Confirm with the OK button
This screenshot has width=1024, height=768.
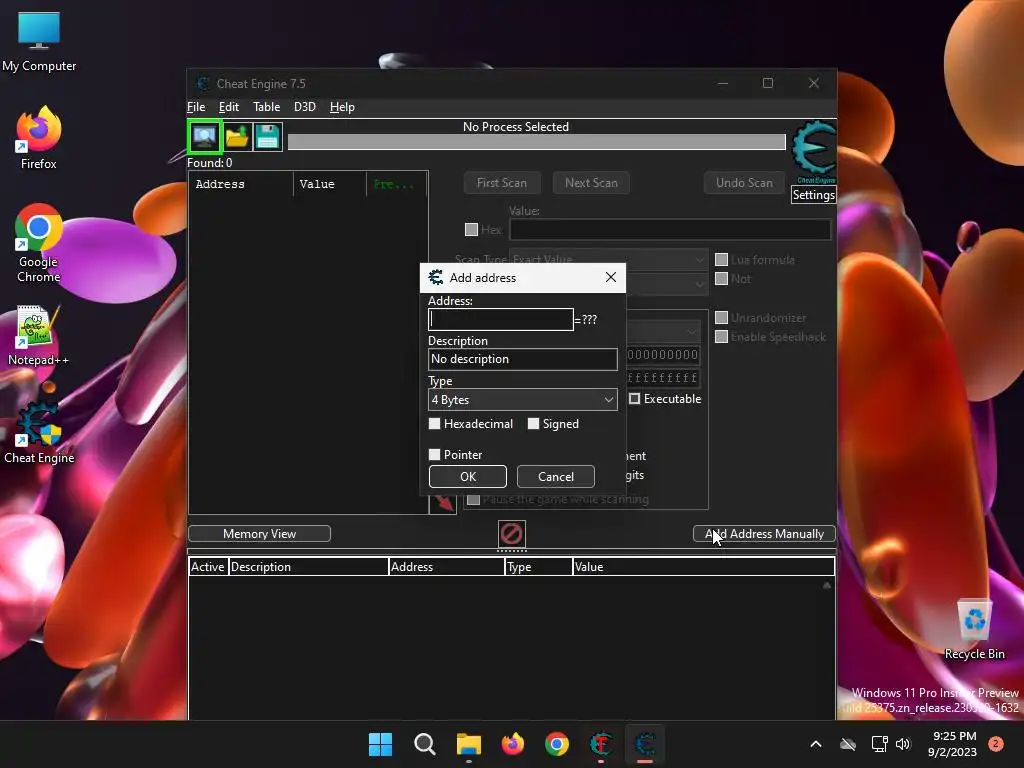point(468,477)
